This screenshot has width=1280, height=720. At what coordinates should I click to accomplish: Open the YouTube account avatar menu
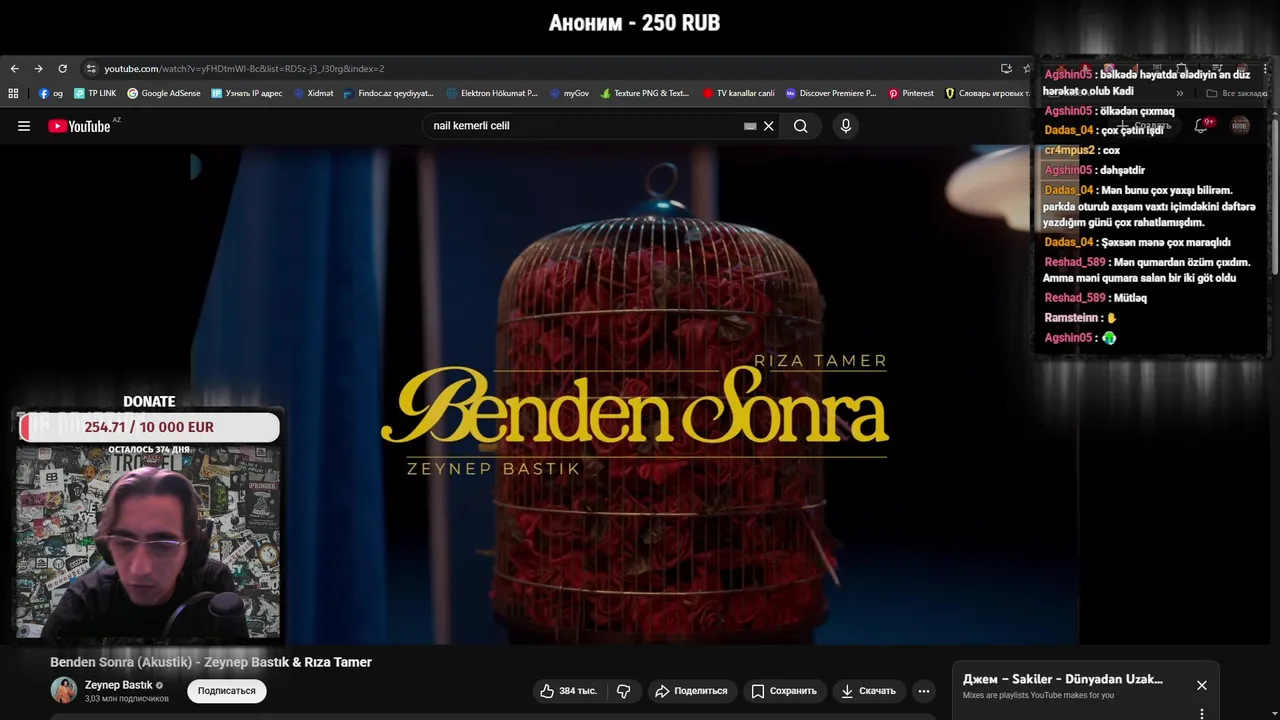[x=1240, y=125]
